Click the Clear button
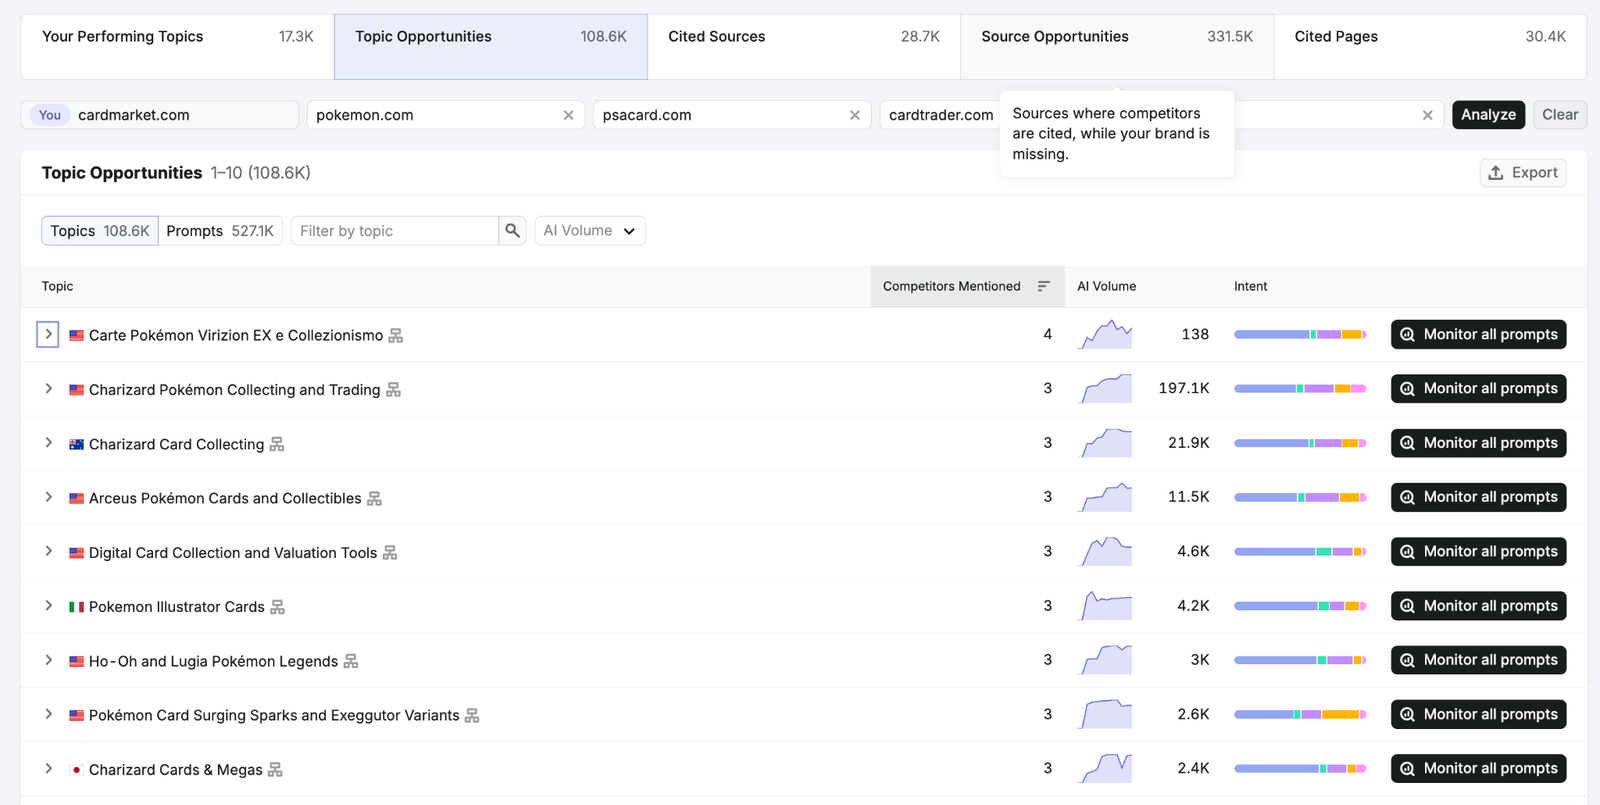This screenshot has height=805, width=1600. tap(1560, 115)
